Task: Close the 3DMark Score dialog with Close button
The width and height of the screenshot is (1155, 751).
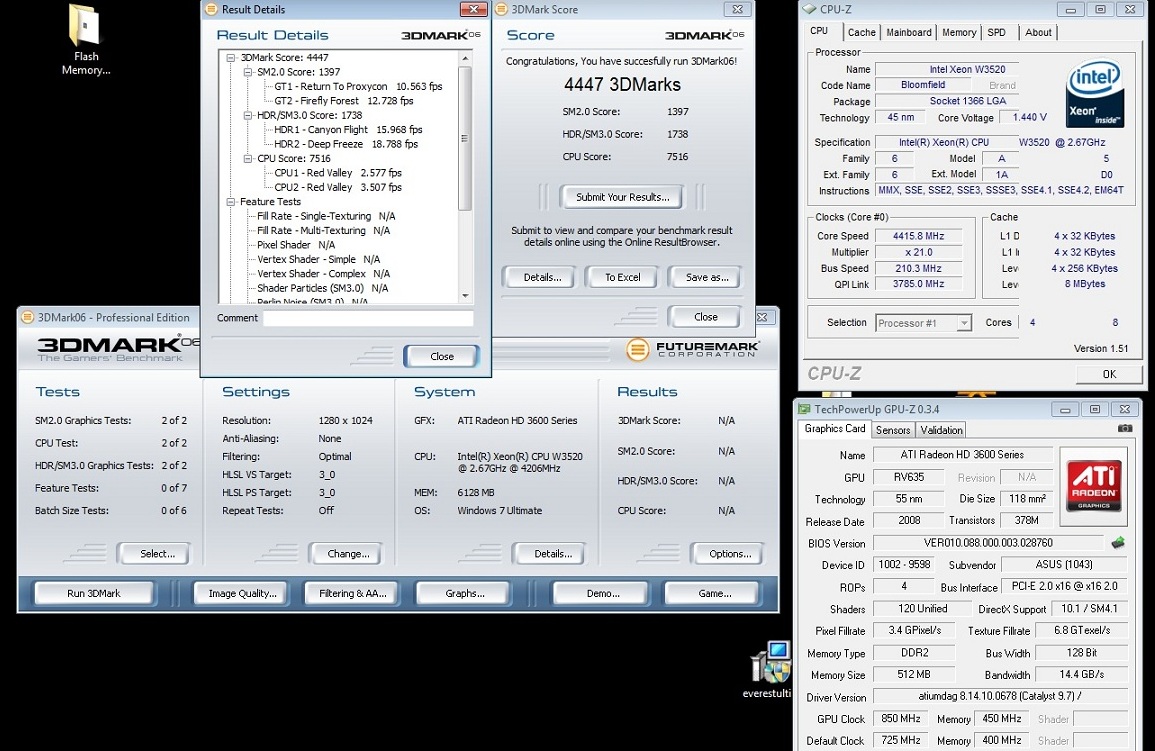Action: coord(705,317)
